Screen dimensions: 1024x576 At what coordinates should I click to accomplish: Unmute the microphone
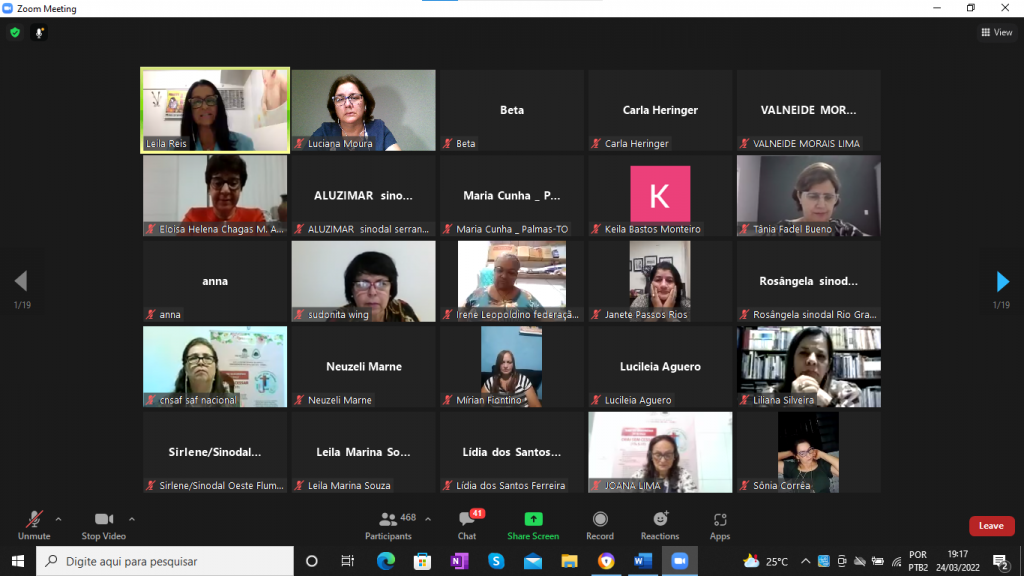point(34,524)
